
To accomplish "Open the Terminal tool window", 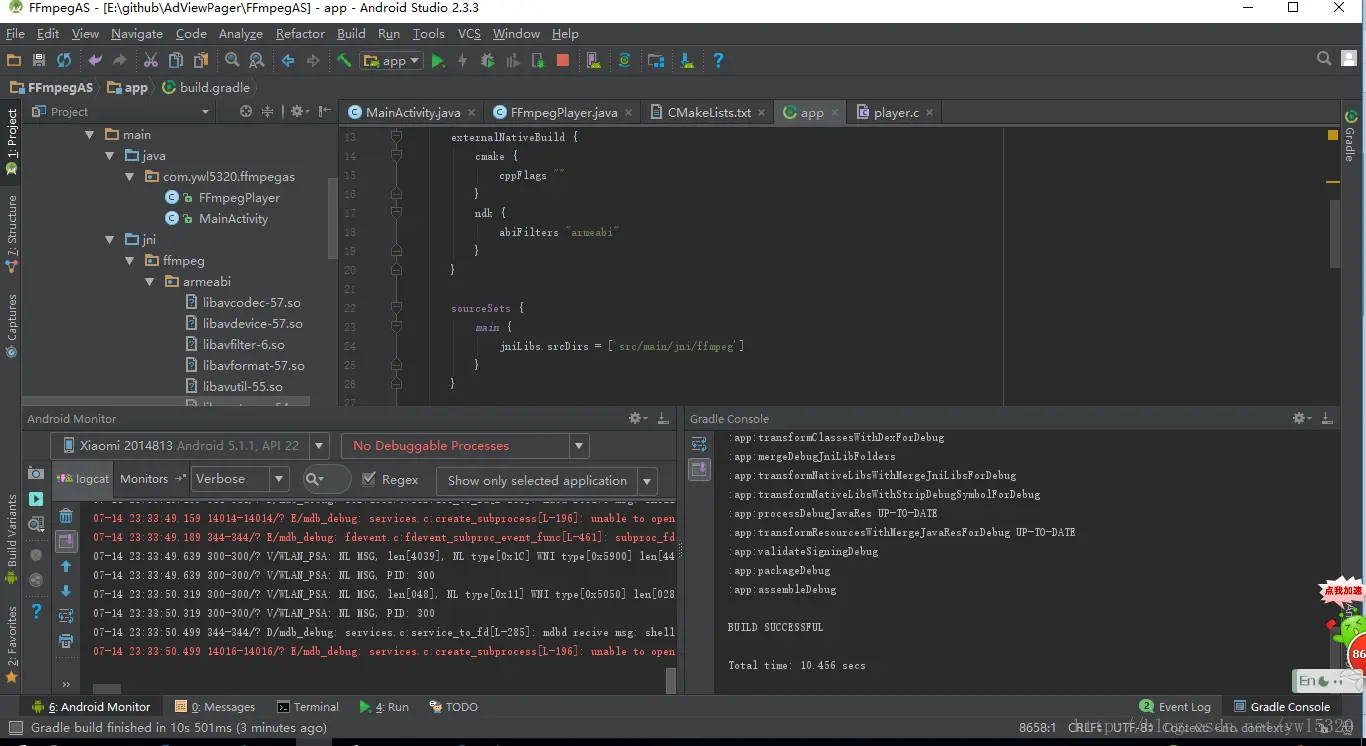I will tap(308, 707).
